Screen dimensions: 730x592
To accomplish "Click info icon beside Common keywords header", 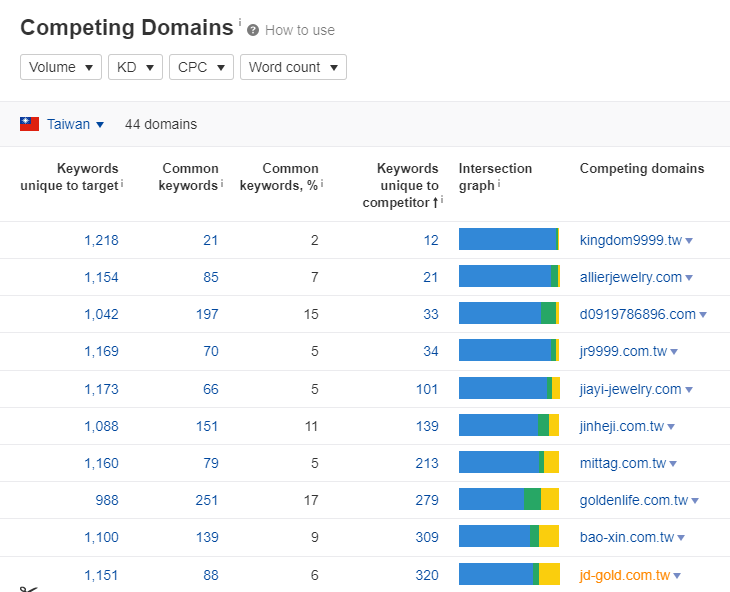I will (222, 183).
